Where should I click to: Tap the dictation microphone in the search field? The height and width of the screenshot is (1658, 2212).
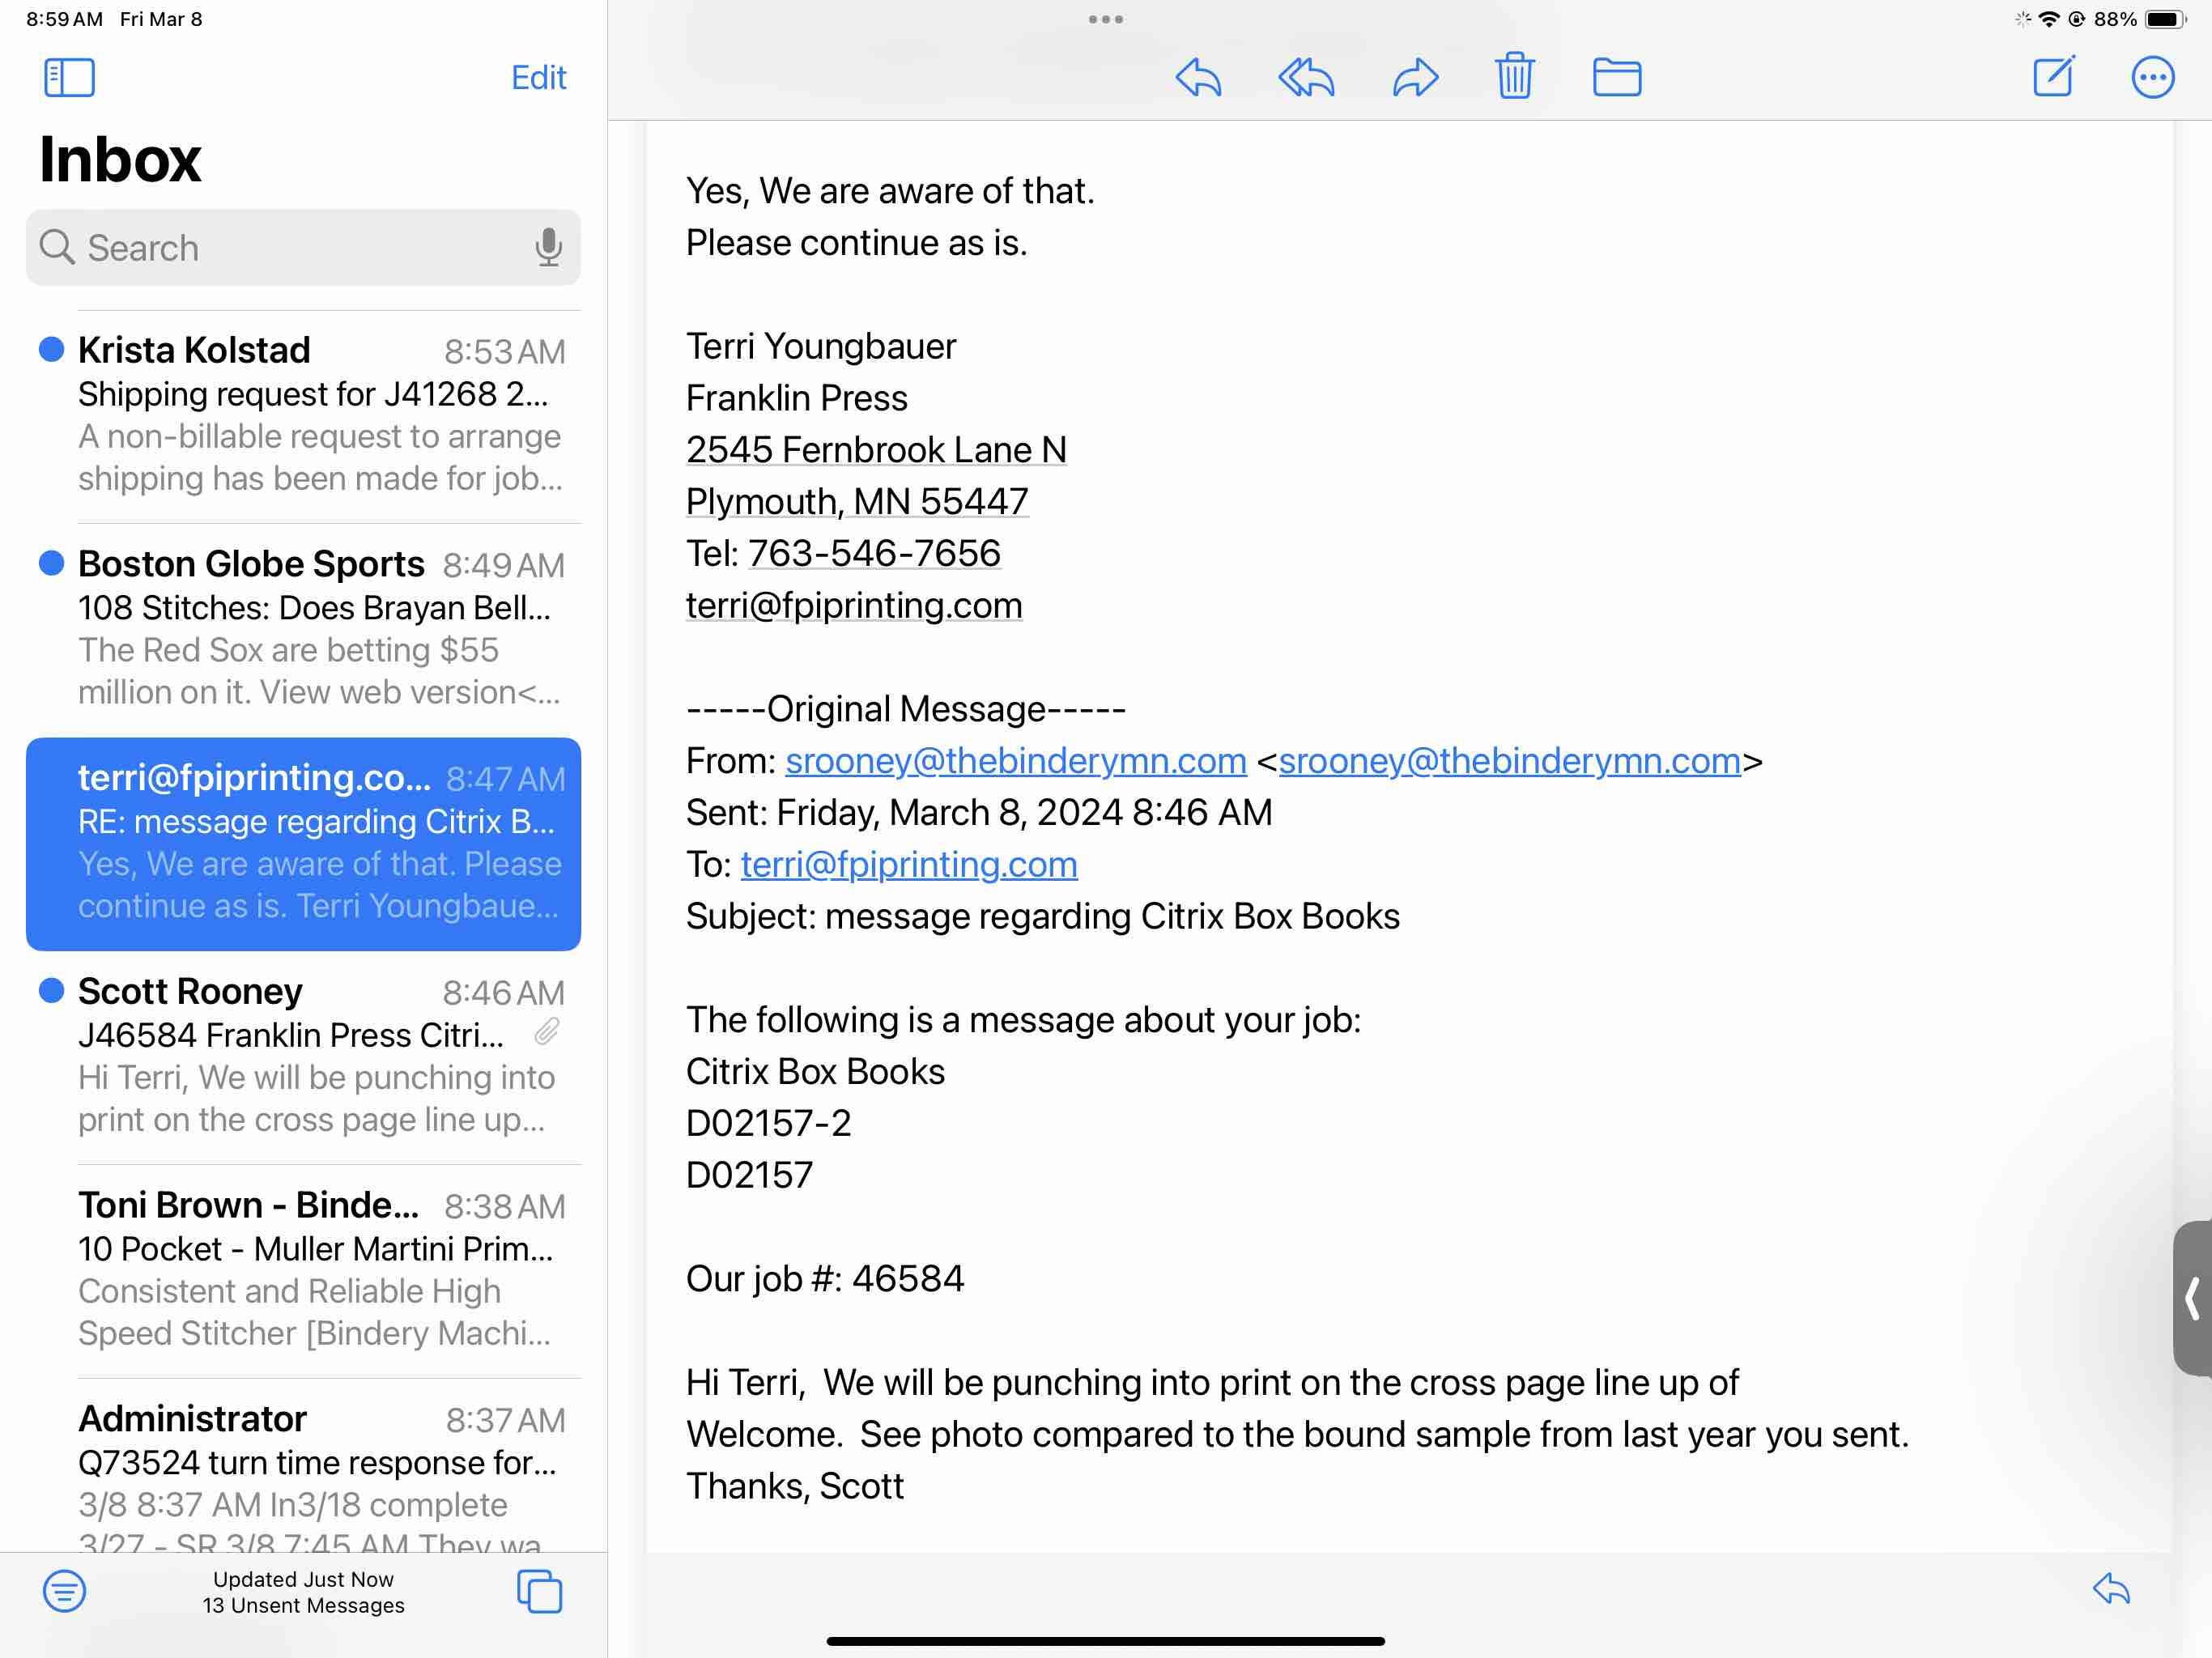[548, 247]
